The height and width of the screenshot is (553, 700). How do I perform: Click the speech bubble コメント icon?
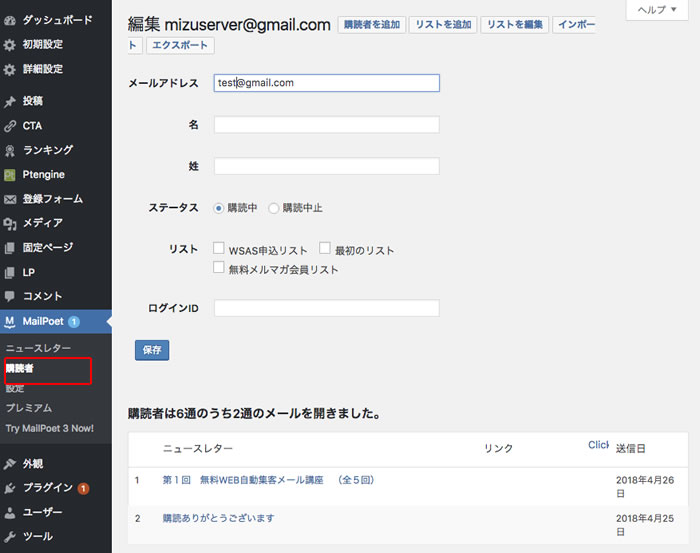coord(10,296)
